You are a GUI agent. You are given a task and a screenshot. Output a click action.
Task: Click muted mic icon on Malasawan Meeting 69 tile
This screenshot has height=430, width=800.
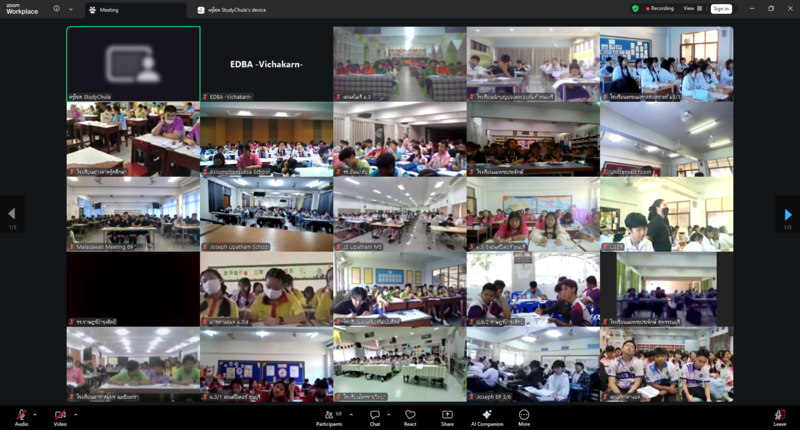[x=72, y=247]
